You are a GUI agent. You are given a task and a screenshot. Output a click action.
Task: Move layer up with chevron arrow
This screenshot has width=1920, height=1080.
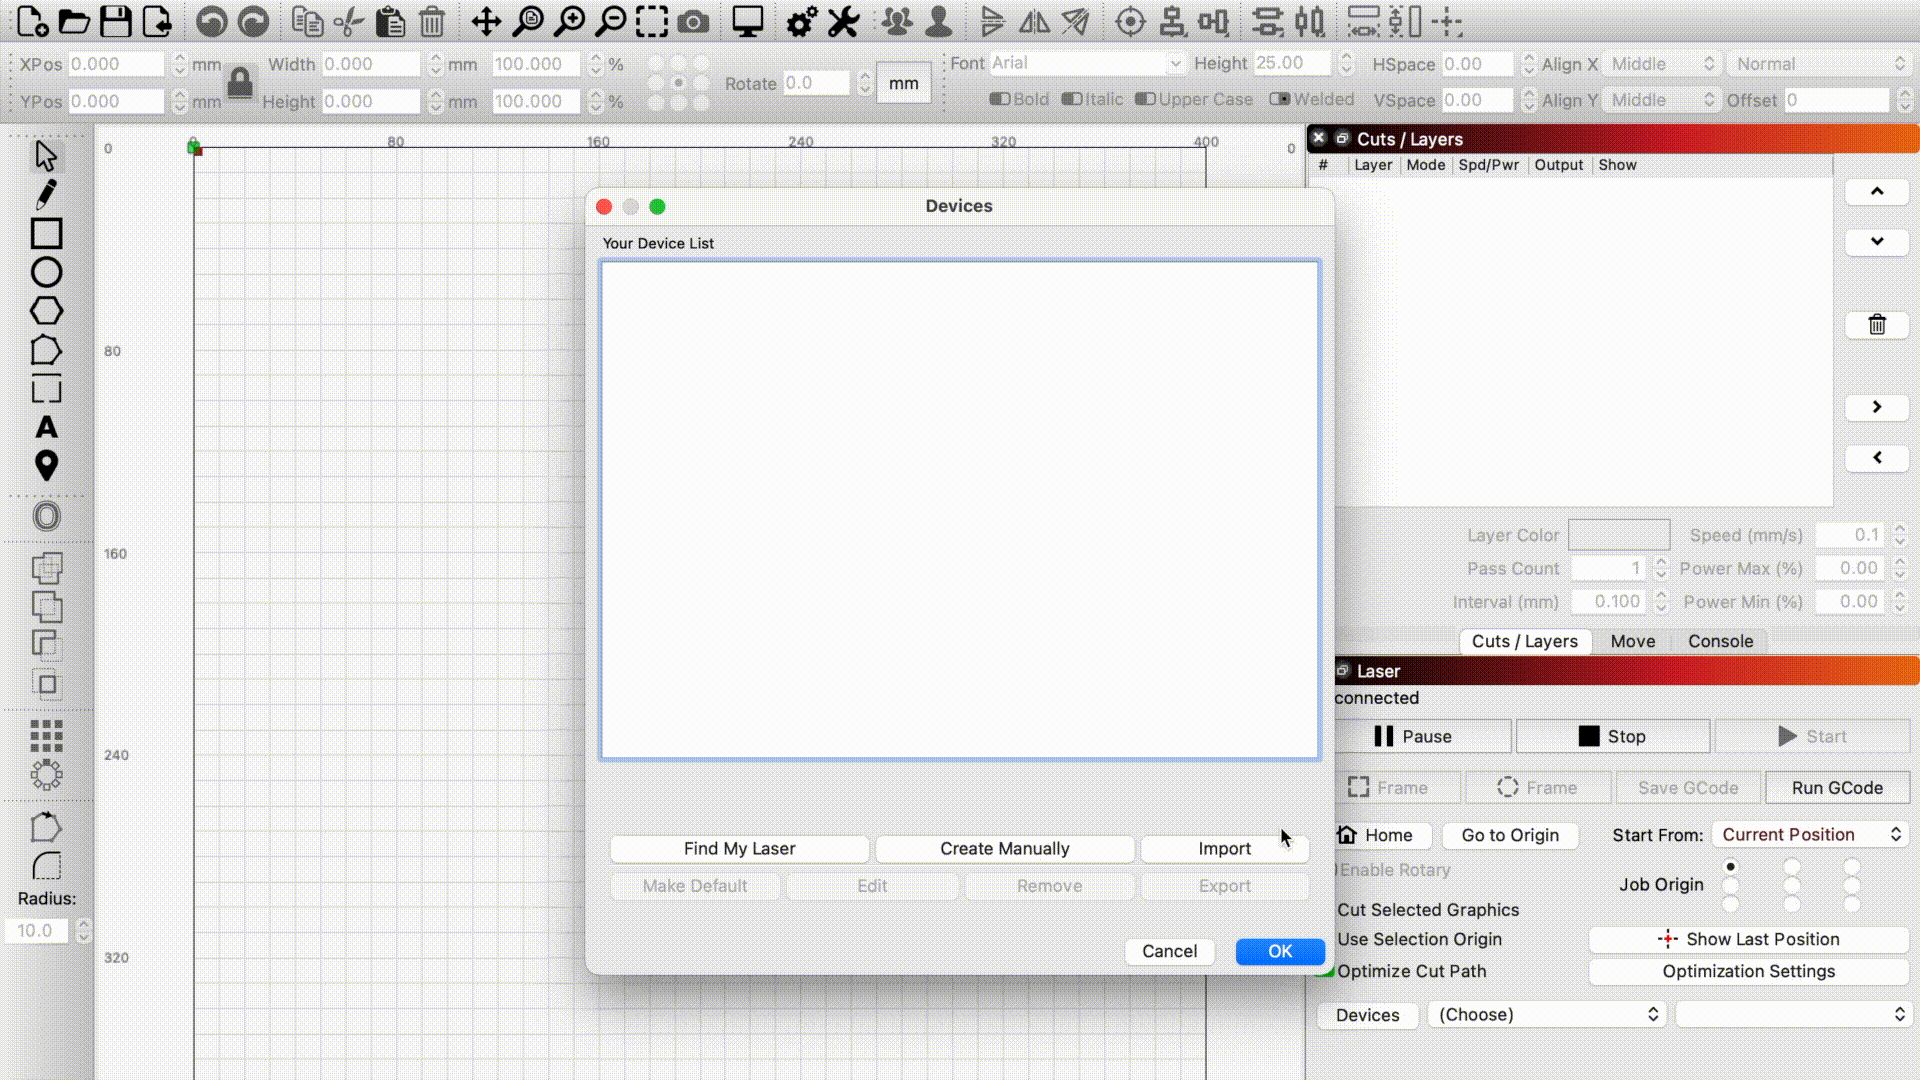click(1877, 192)
